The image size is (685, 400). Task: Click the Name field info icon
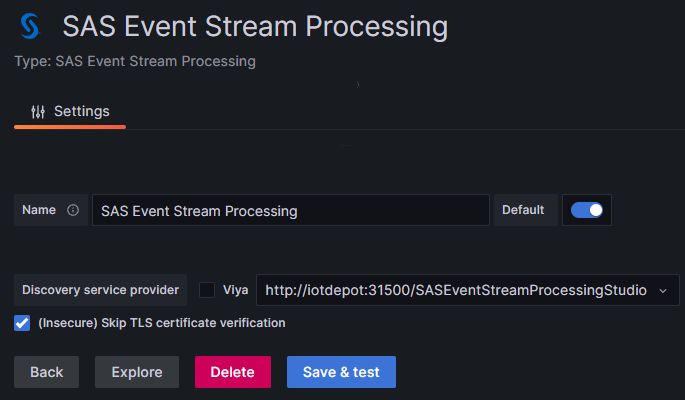tap(73, 210)
